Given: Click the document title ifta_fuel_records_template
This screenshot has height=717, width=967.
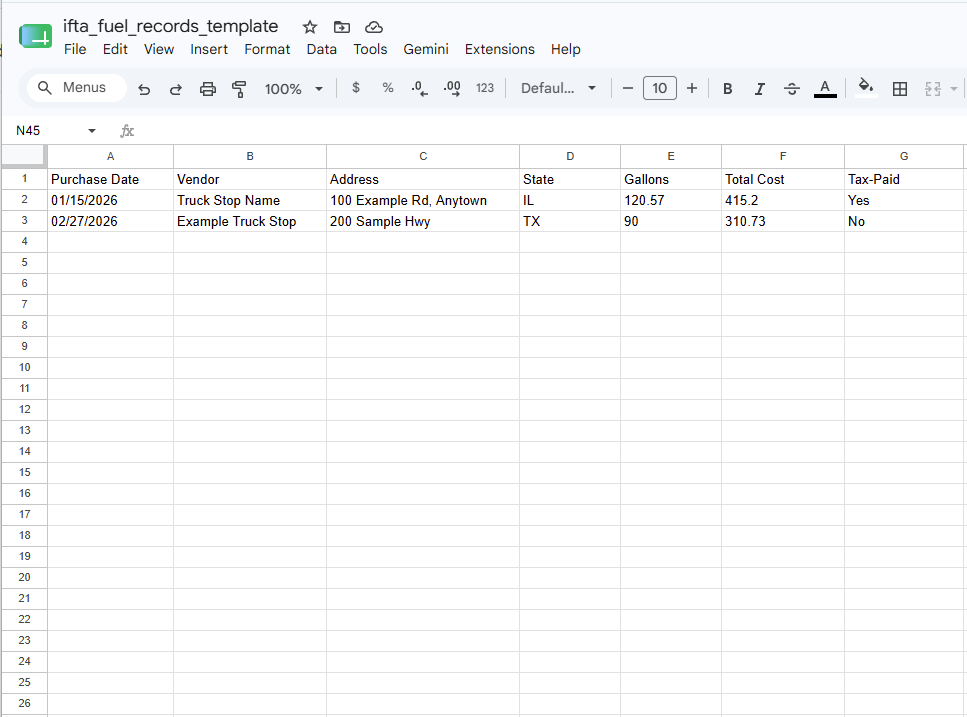Looking at the screenshot, I should tap(171, 26).
